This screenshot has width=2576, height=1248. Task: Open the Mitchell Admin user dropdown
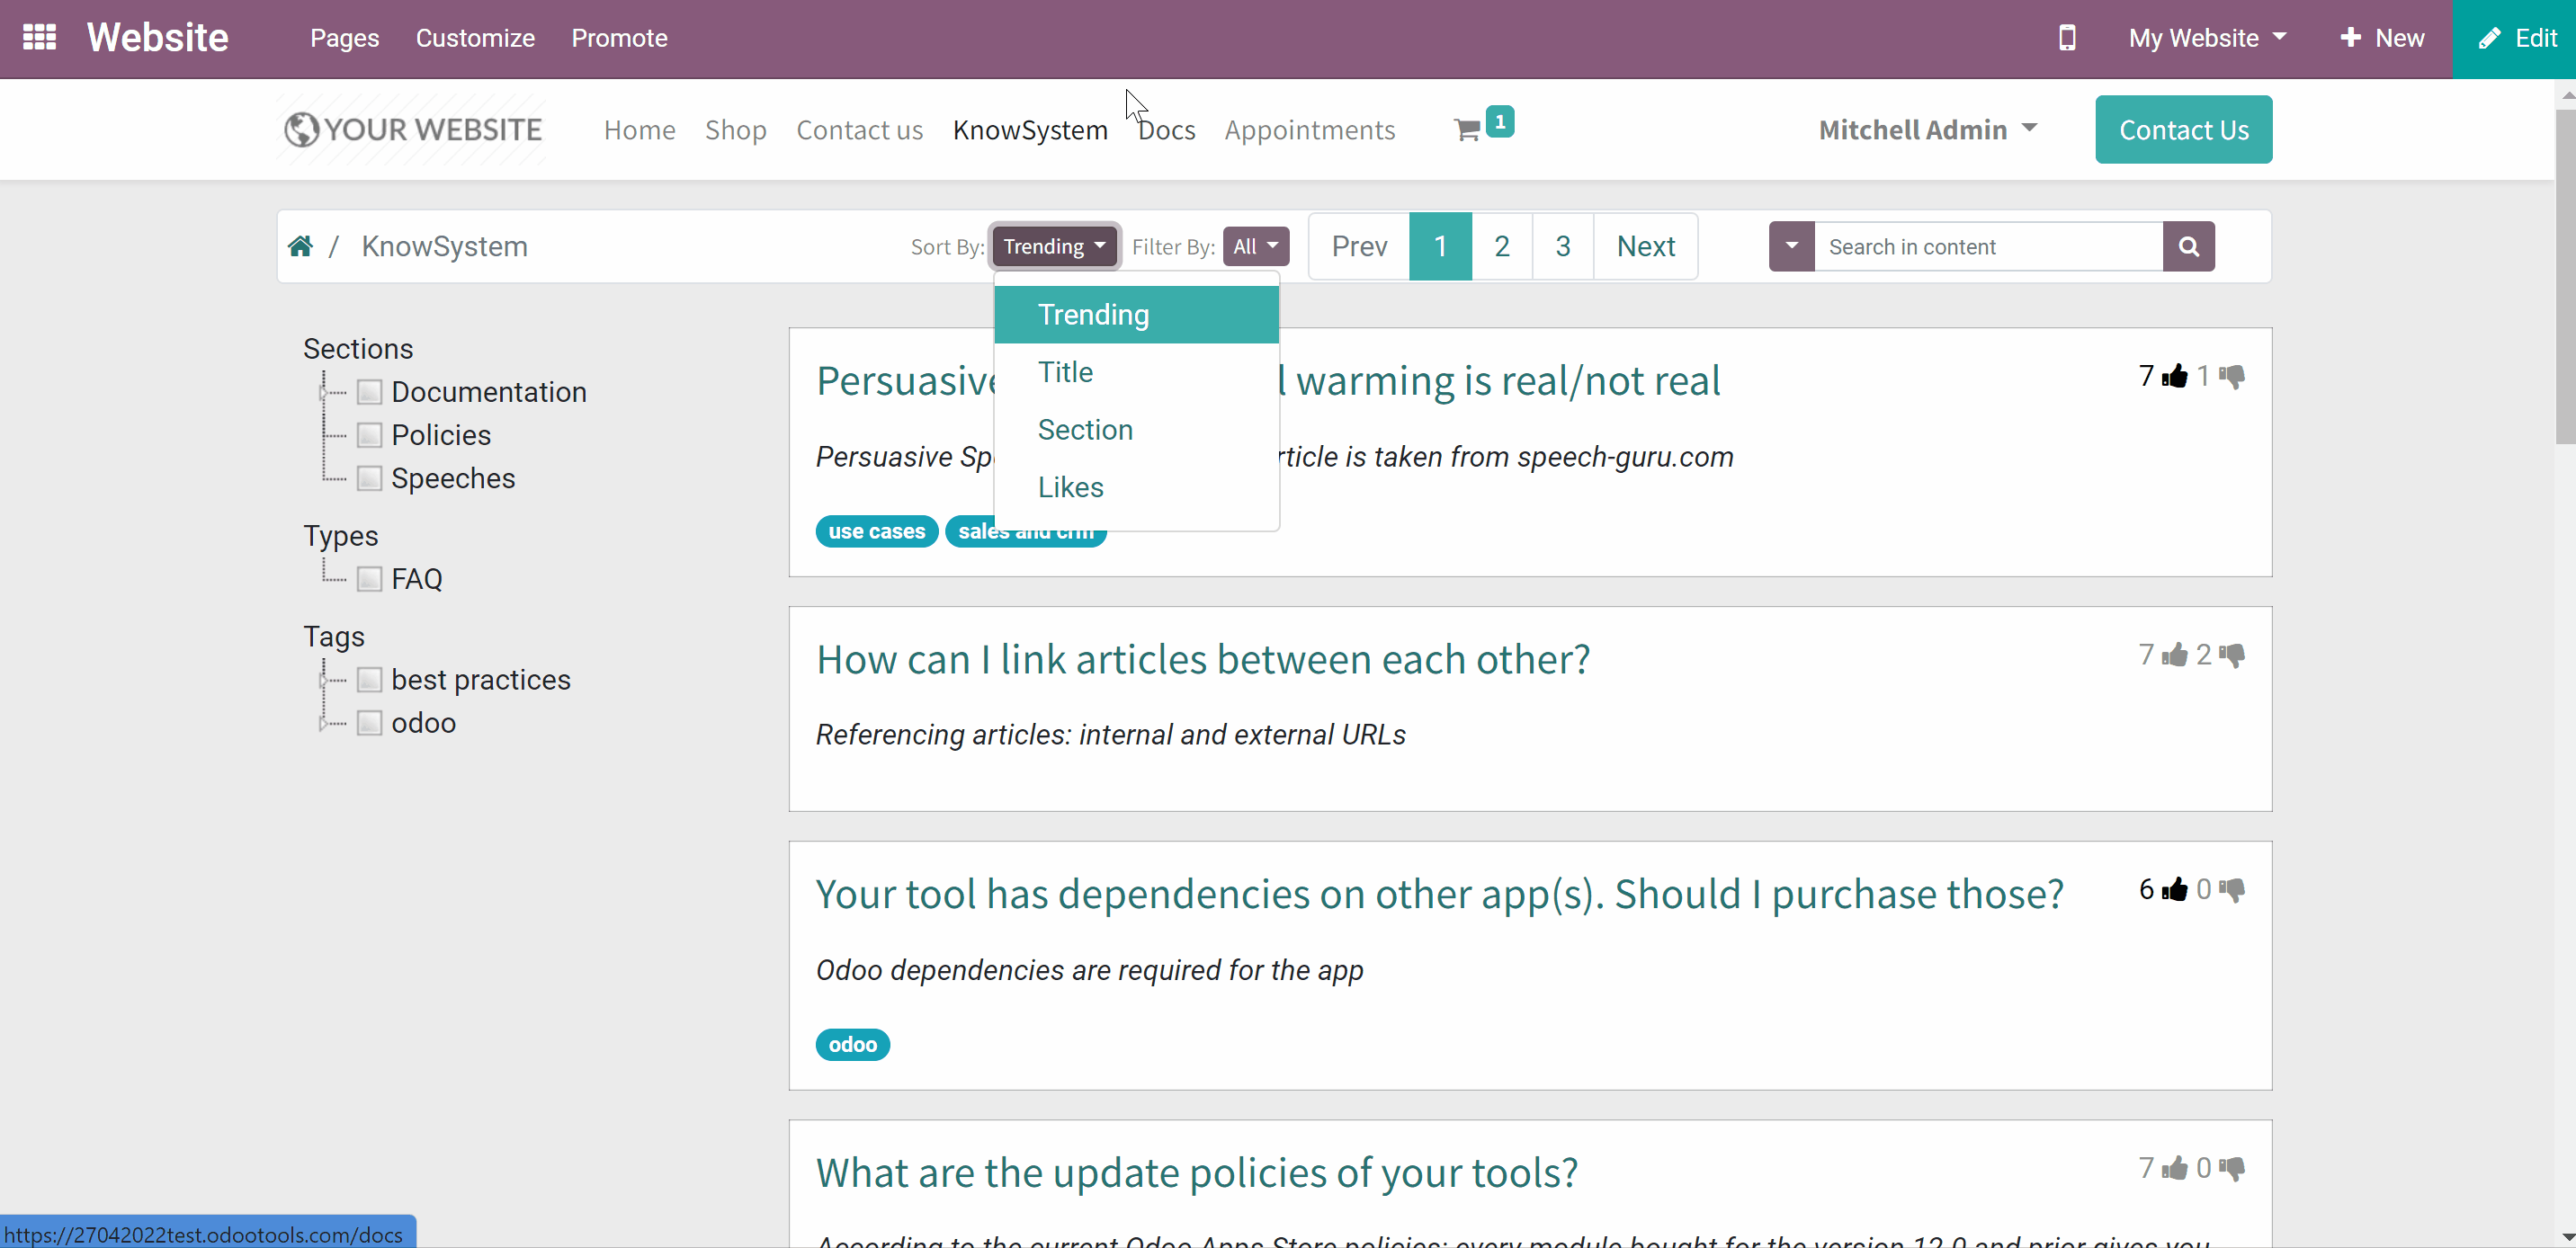[1927, 130]
